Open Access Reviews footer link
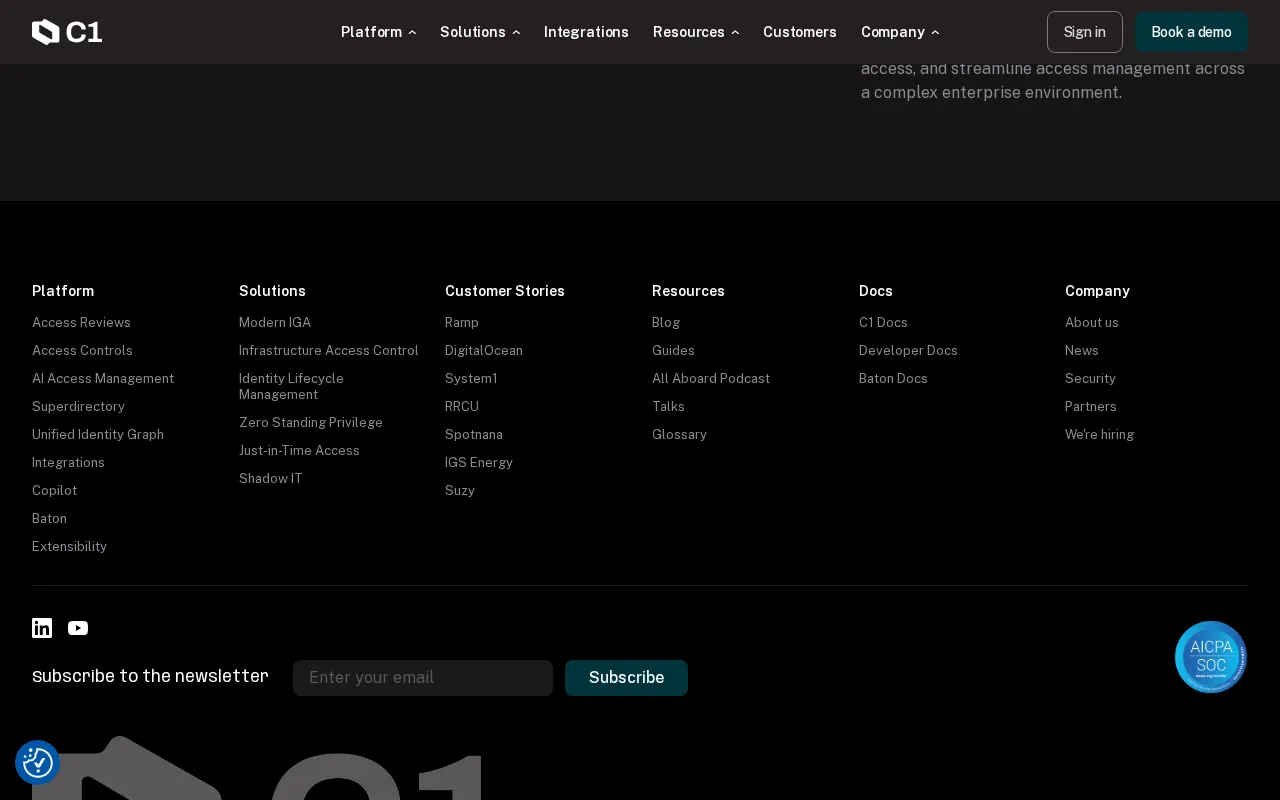The width and height of the screenshot is (1280, 800). coord(81,322)
